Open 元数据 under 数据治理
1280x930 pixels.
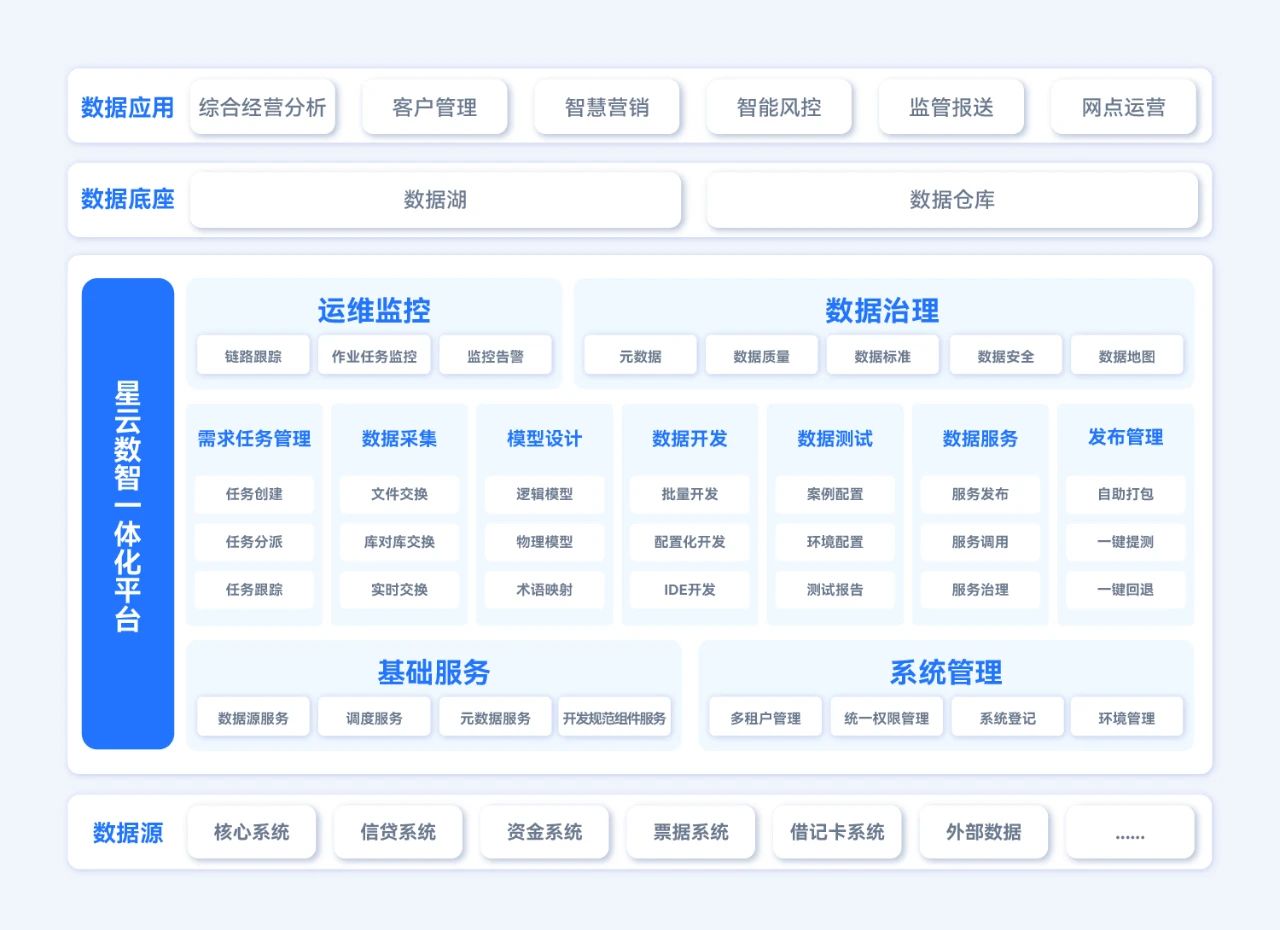(640, 356)
